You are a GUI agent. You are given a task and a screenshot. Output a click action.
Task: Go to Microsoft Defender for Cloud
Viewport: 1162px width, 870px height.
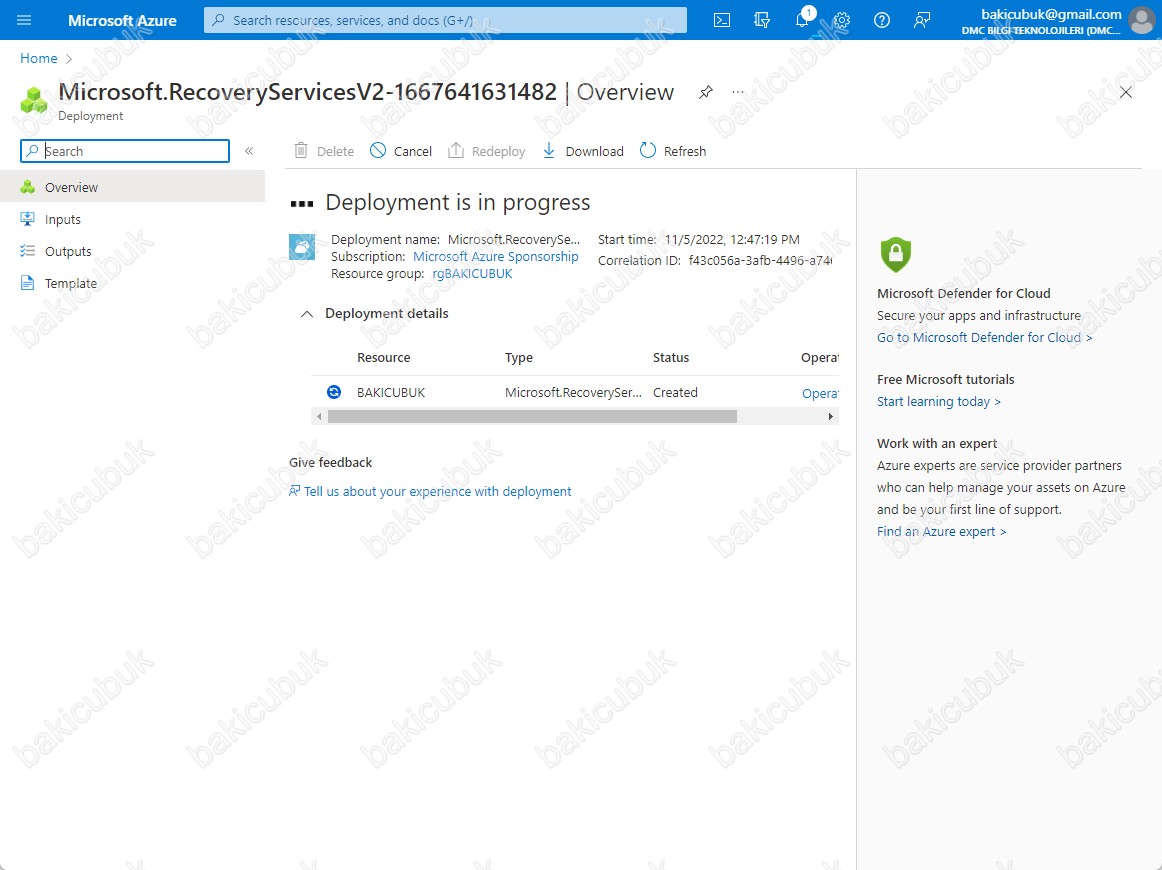pos(984,337)
